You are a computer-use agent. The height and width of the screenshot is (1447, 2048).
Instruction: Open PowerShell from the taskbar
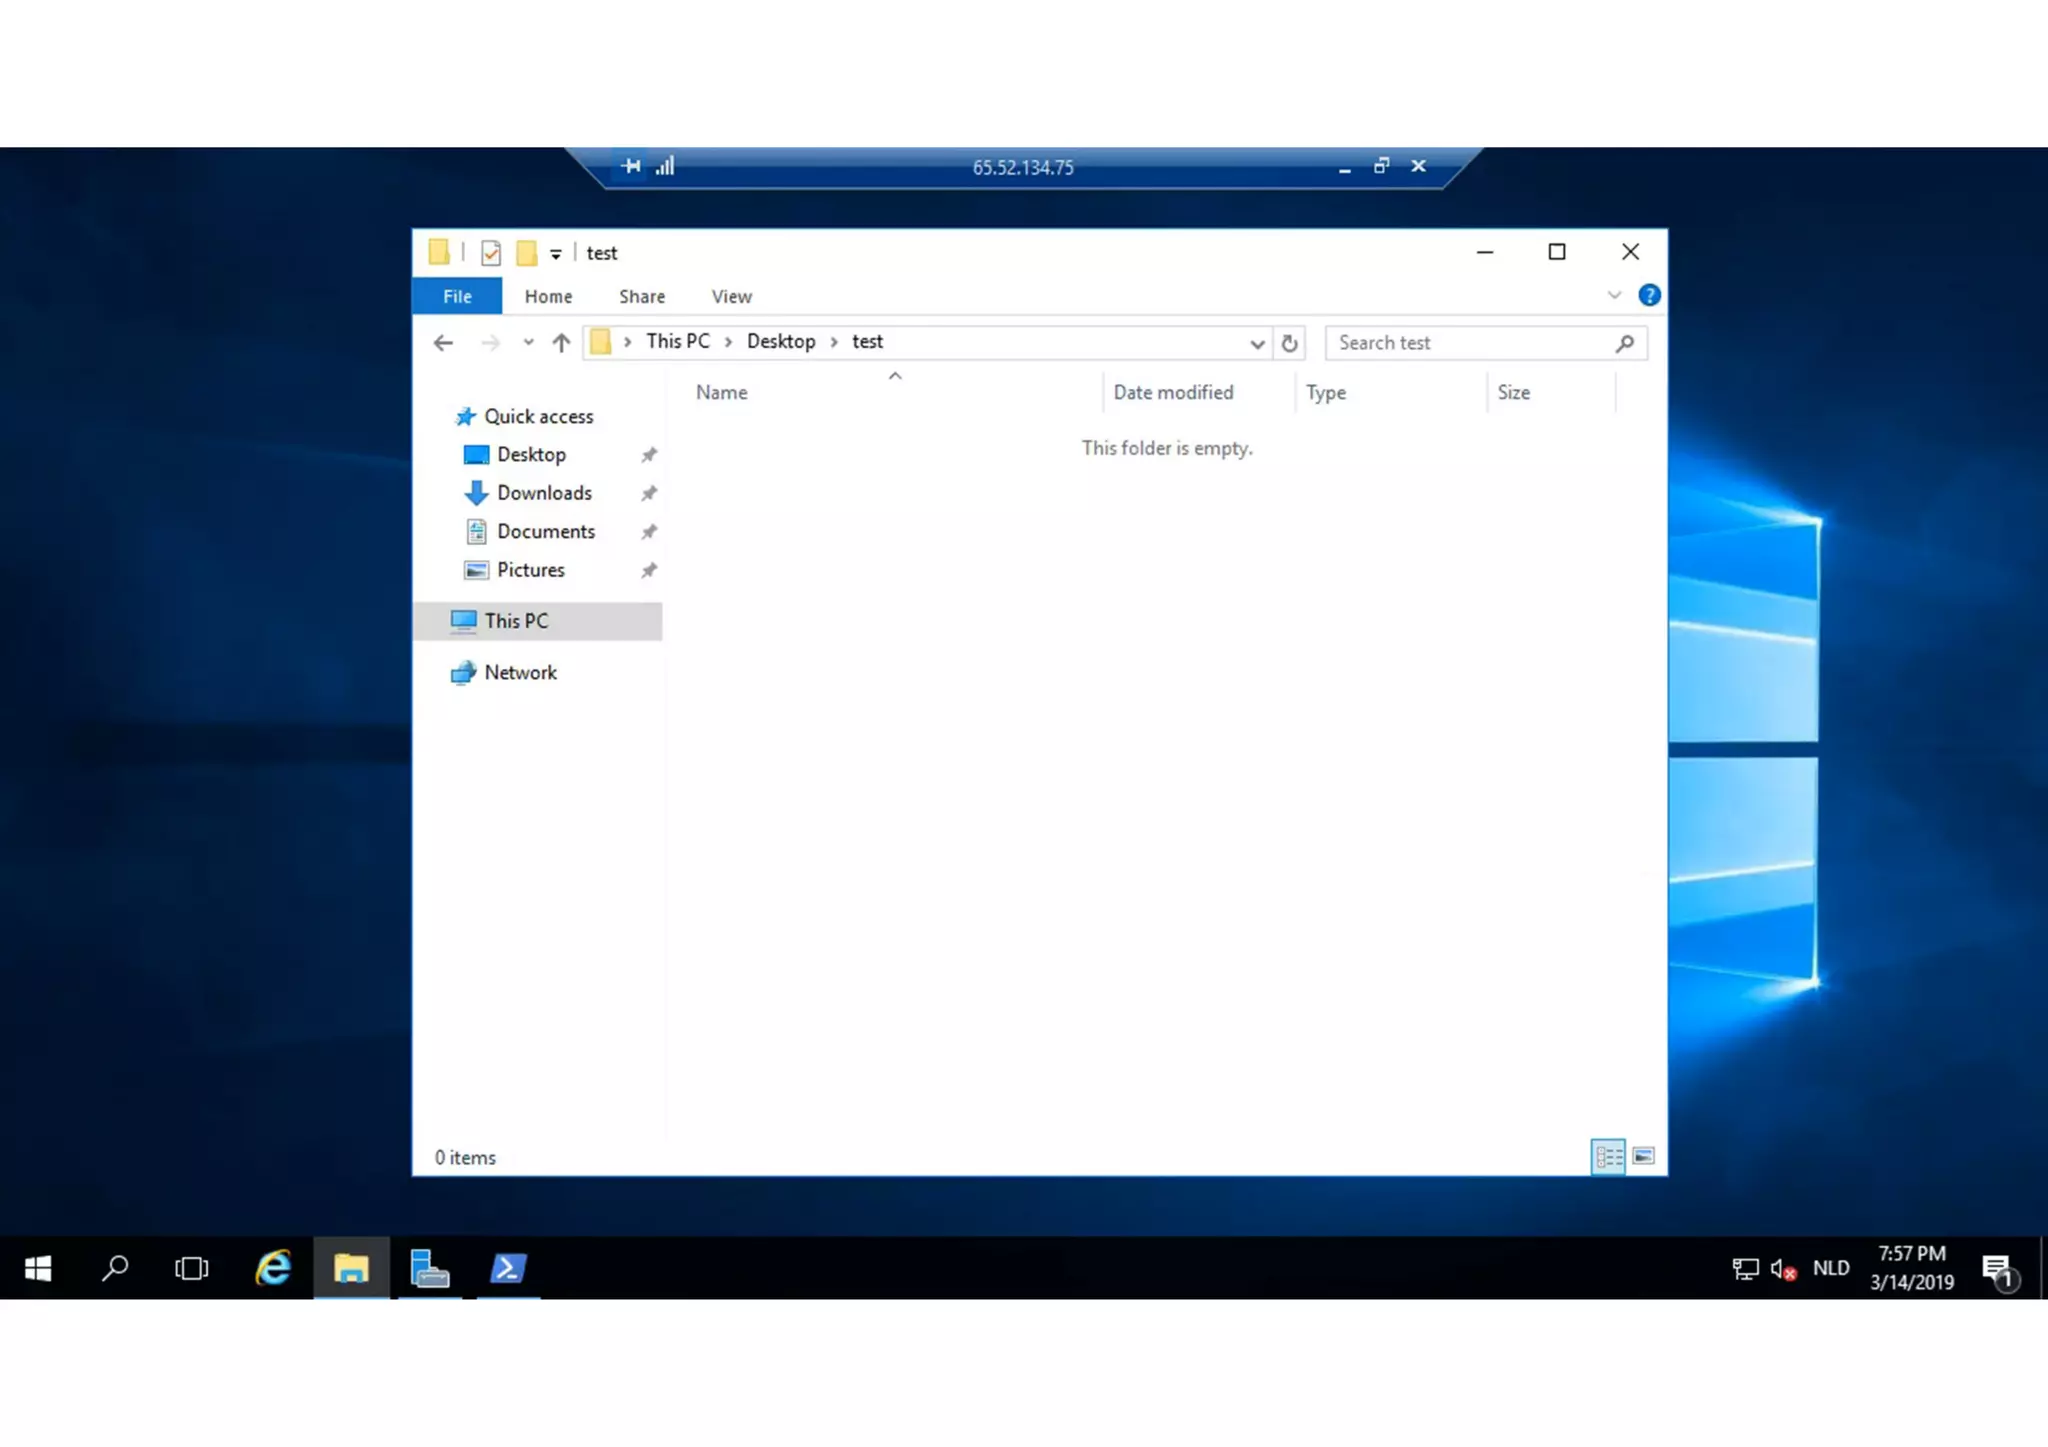pyautogui.click(x=508, y=1268)
